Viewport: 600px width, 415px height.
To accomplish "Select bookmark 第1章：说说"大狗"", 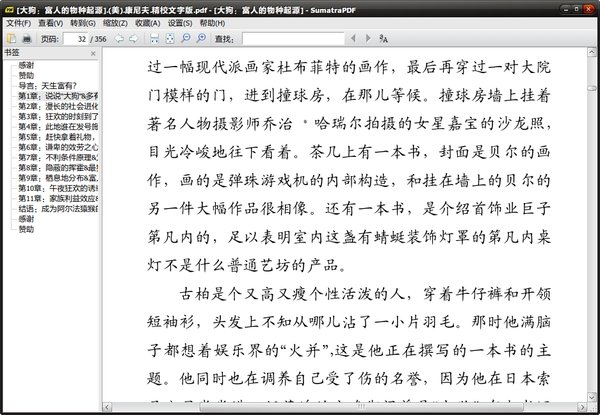I will pos(58,96).
